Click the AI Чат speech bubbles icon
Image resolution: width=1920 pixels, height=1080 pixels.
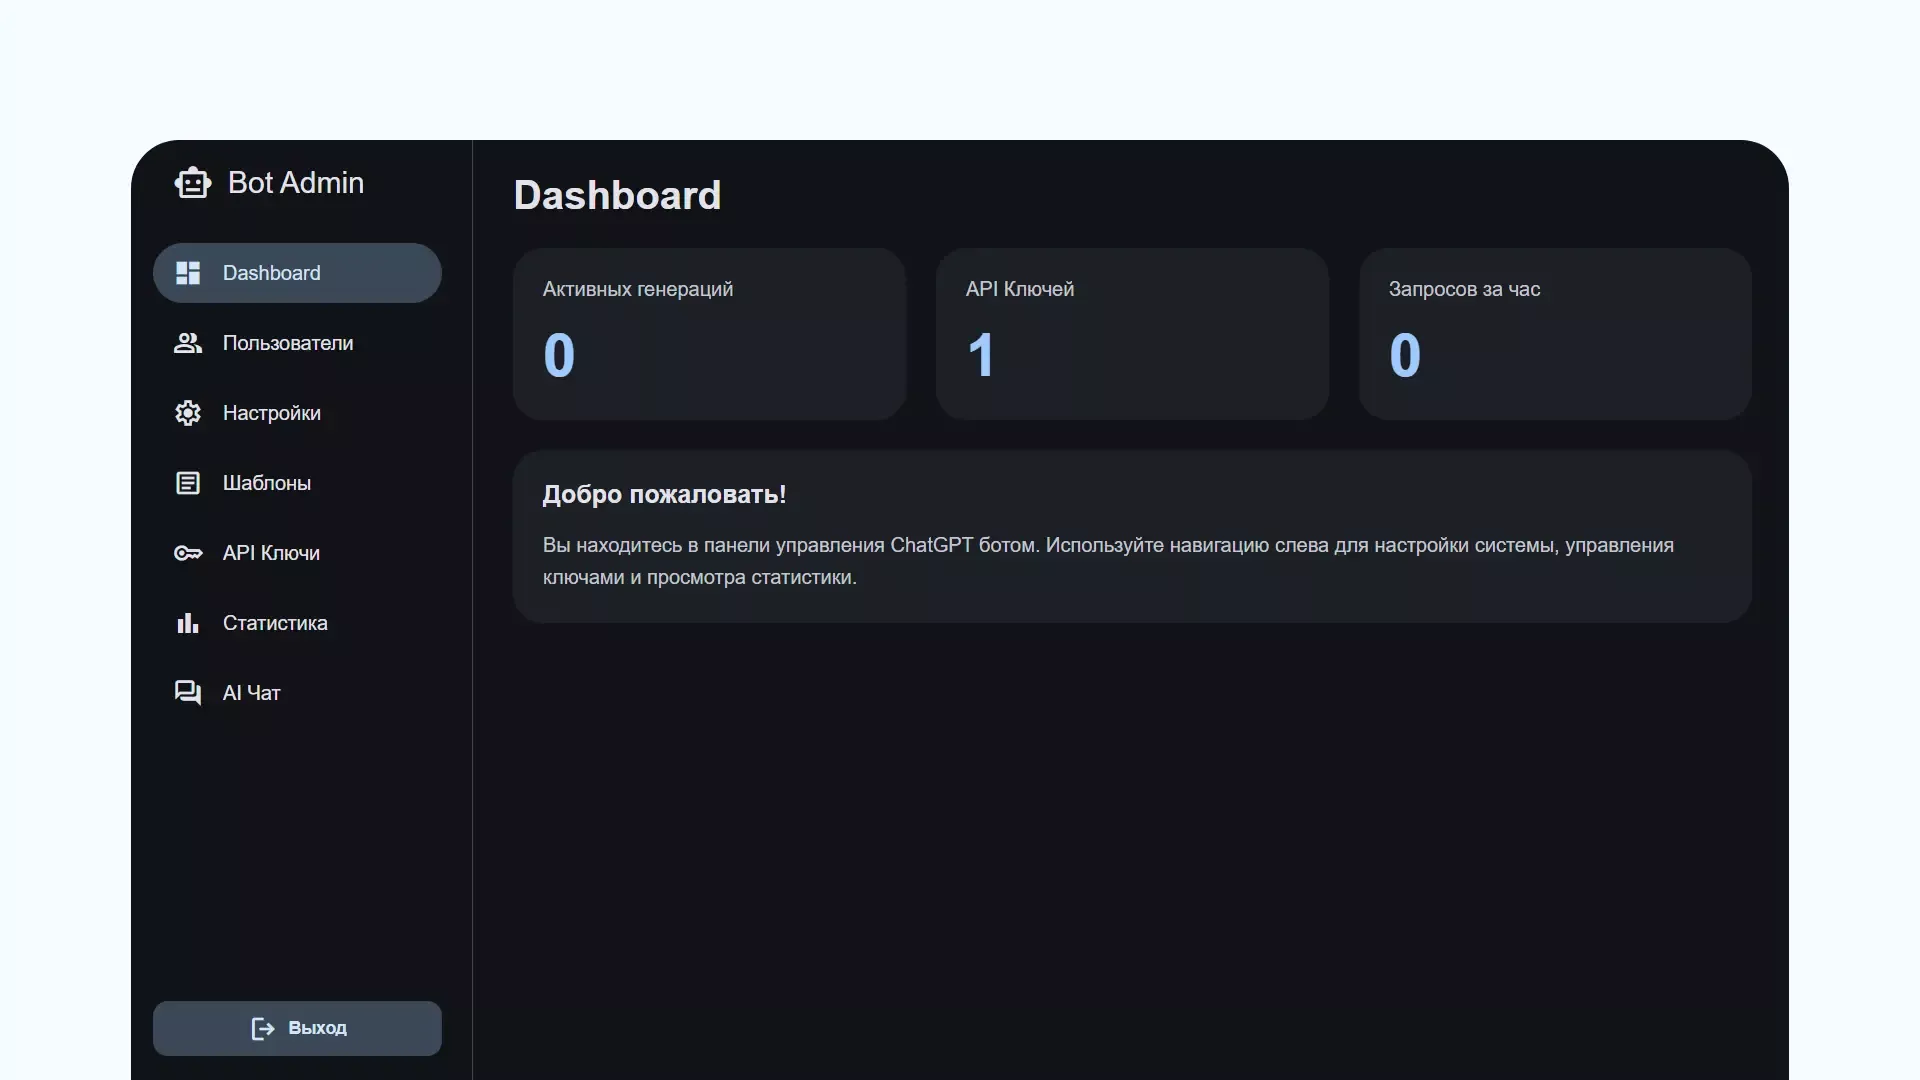point(188,693)
